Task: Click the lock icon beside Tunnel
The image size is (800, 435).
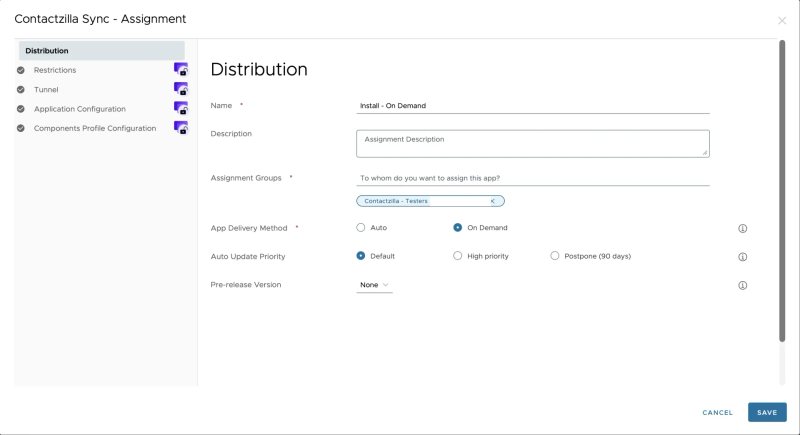Action: click(181, 89)
